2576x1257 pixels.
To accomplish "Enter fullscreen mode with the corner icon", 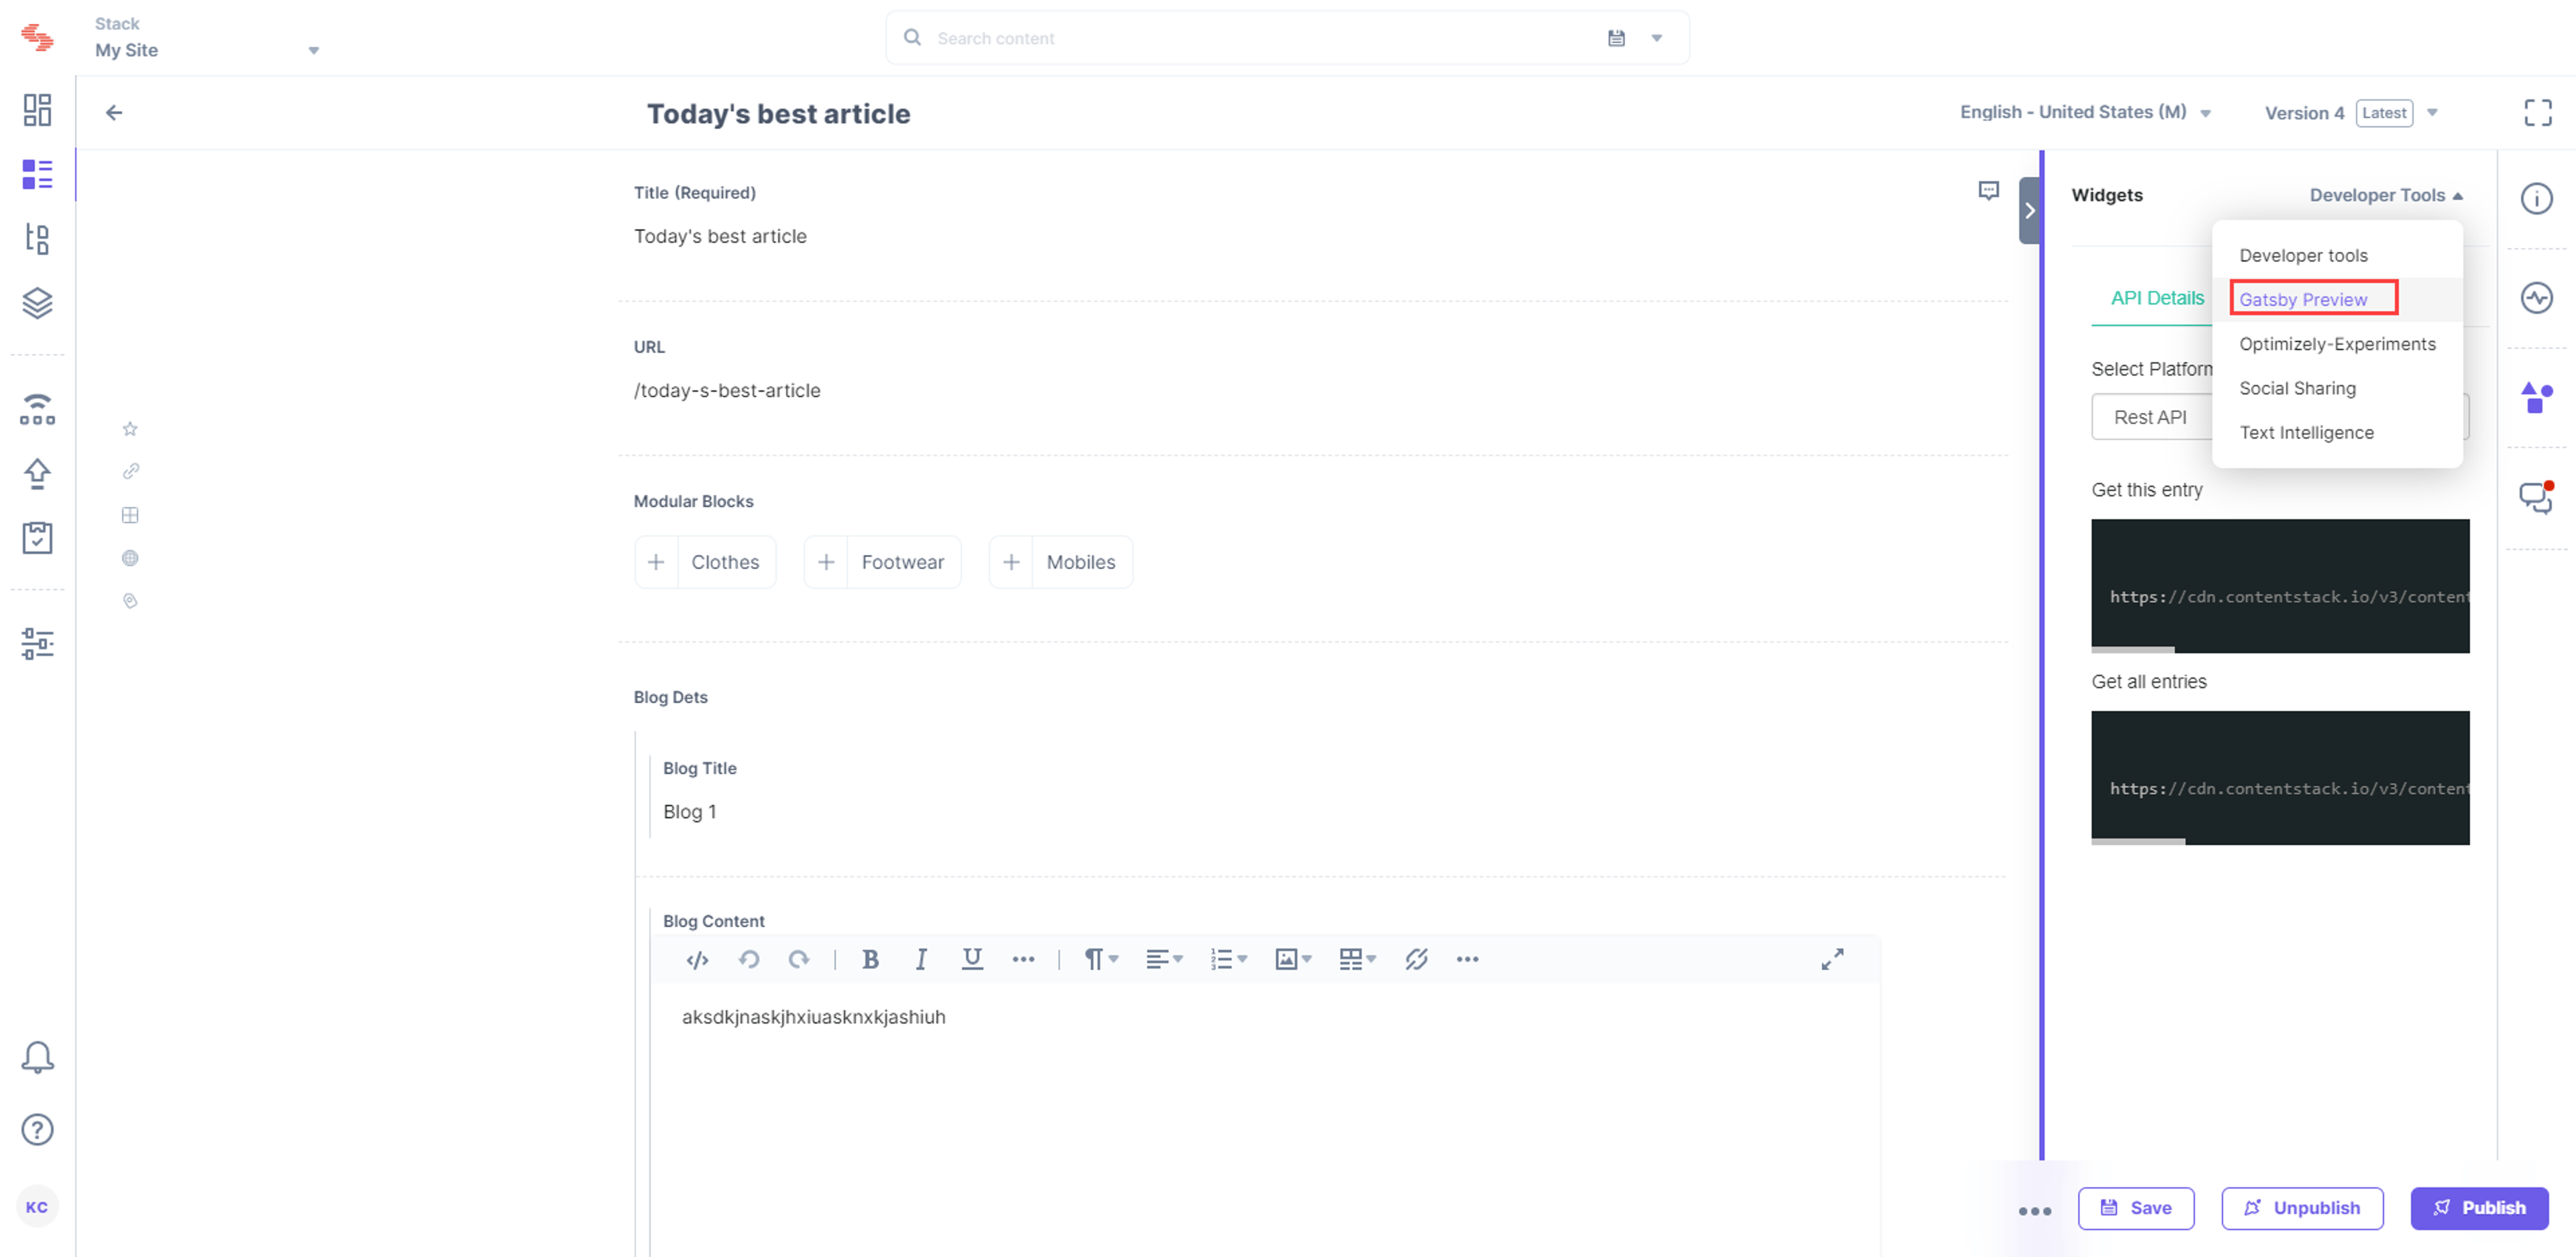I will 2538,113.
